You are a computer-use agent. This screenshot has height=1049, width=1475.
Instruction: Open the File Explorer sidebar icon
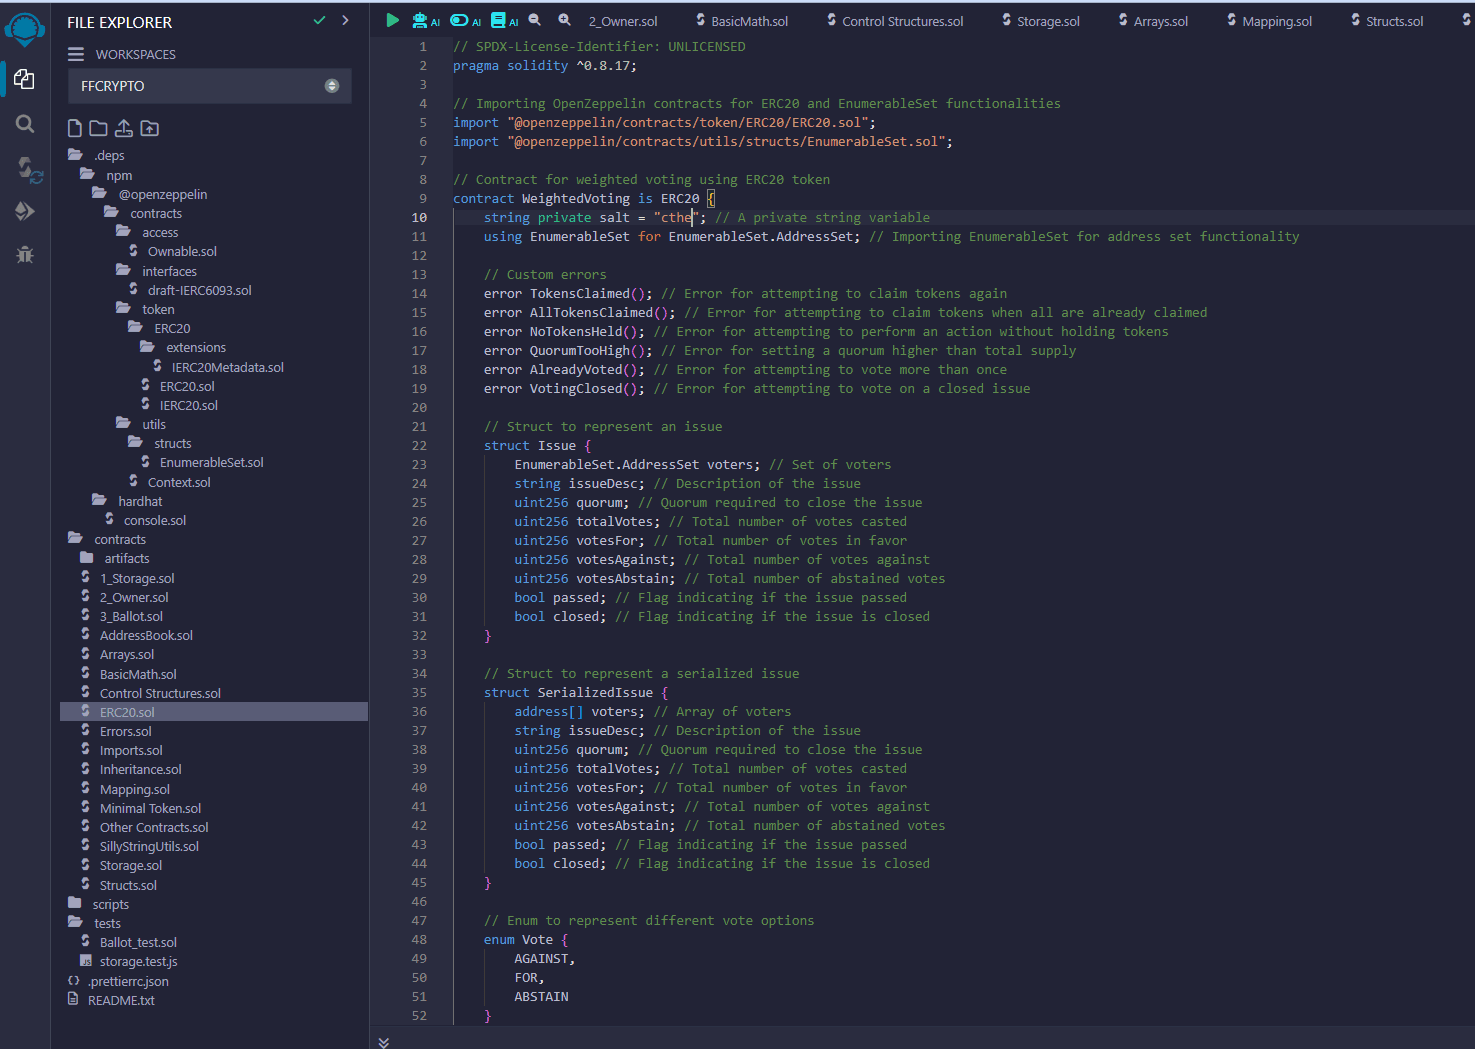pos(25,79)
